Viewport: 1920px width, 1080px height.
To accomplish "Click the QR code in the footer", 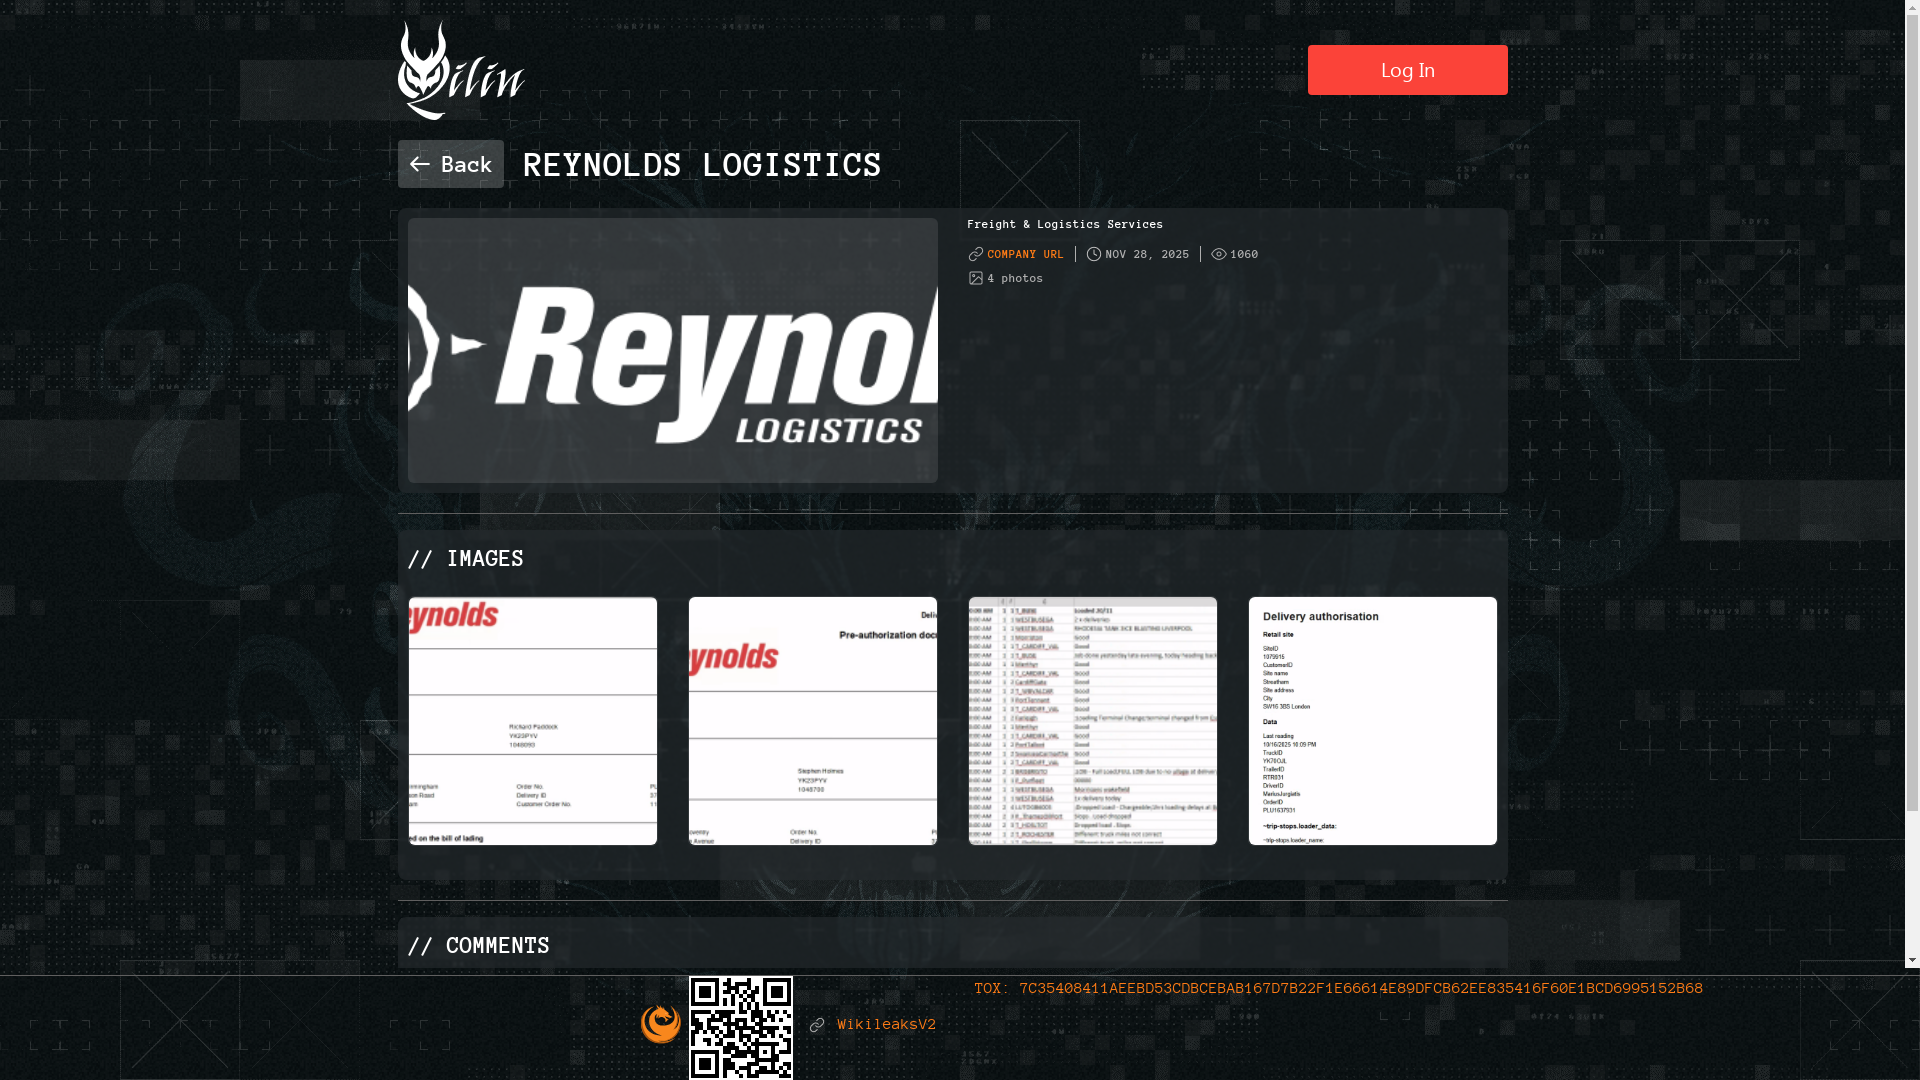I will pyautogui.click(x=741, y=1027).
